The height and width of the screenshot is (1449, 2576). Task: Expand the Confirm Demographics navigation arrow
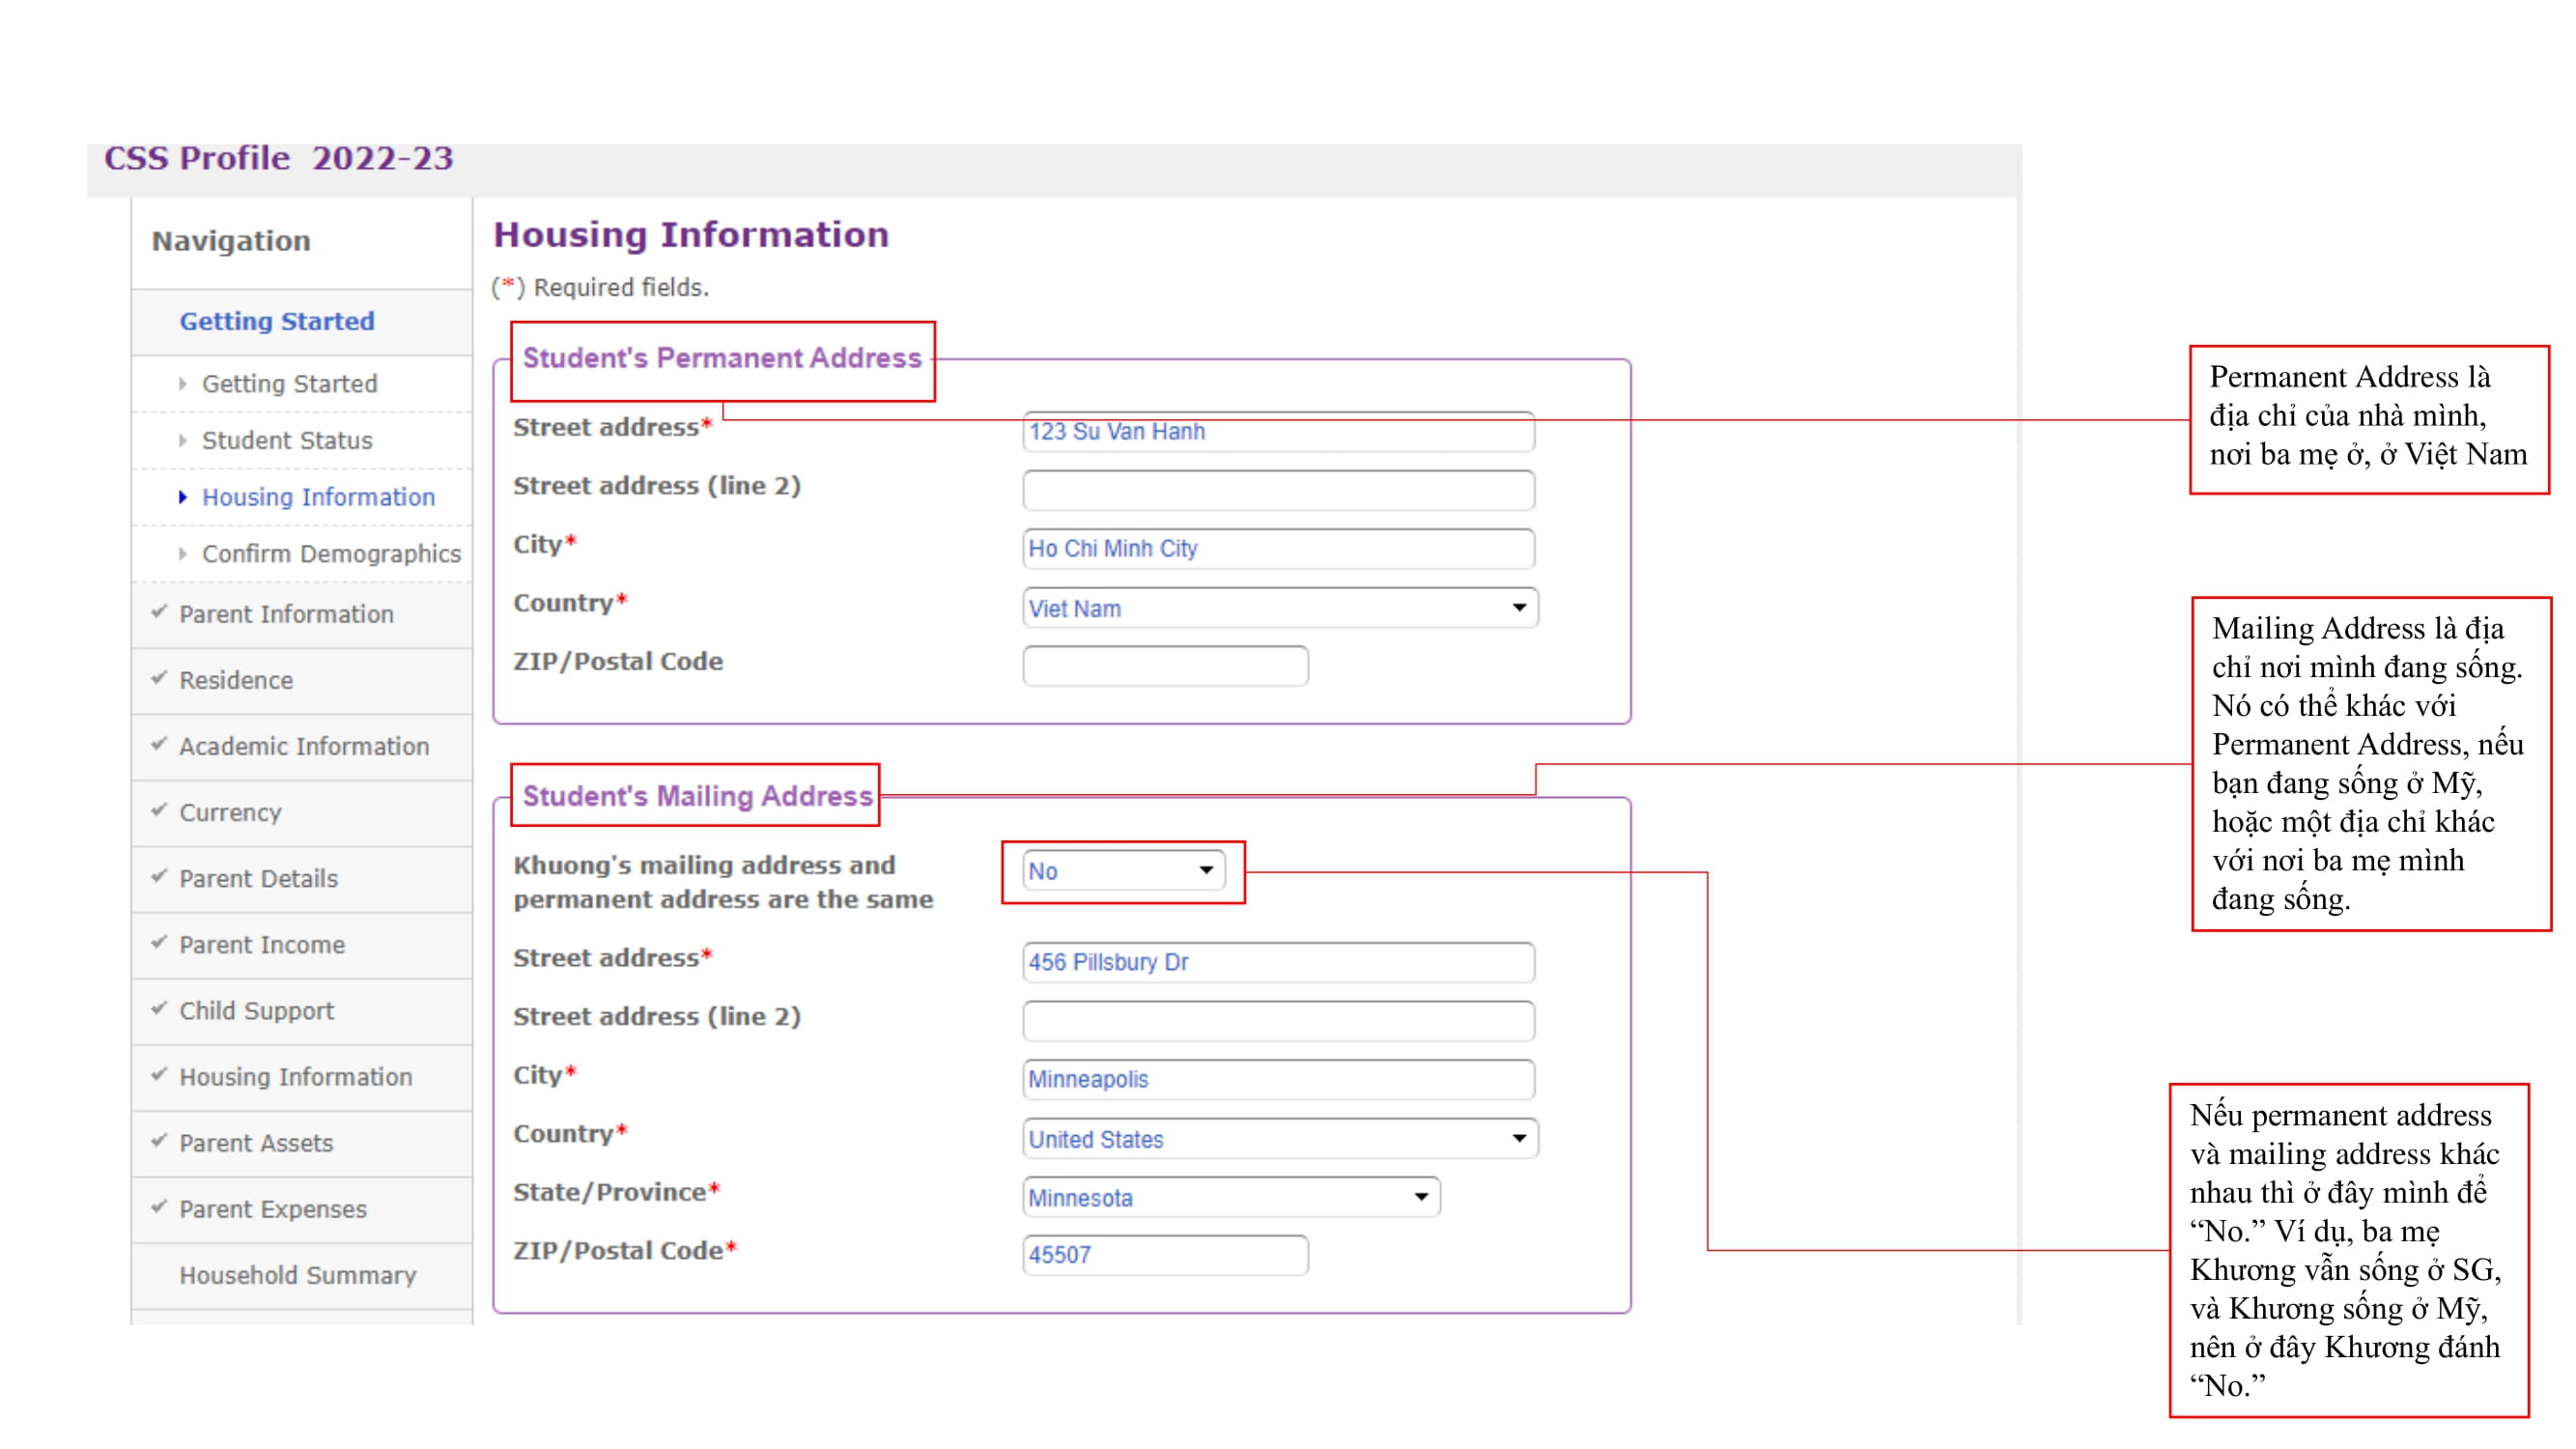click(183, 553)
